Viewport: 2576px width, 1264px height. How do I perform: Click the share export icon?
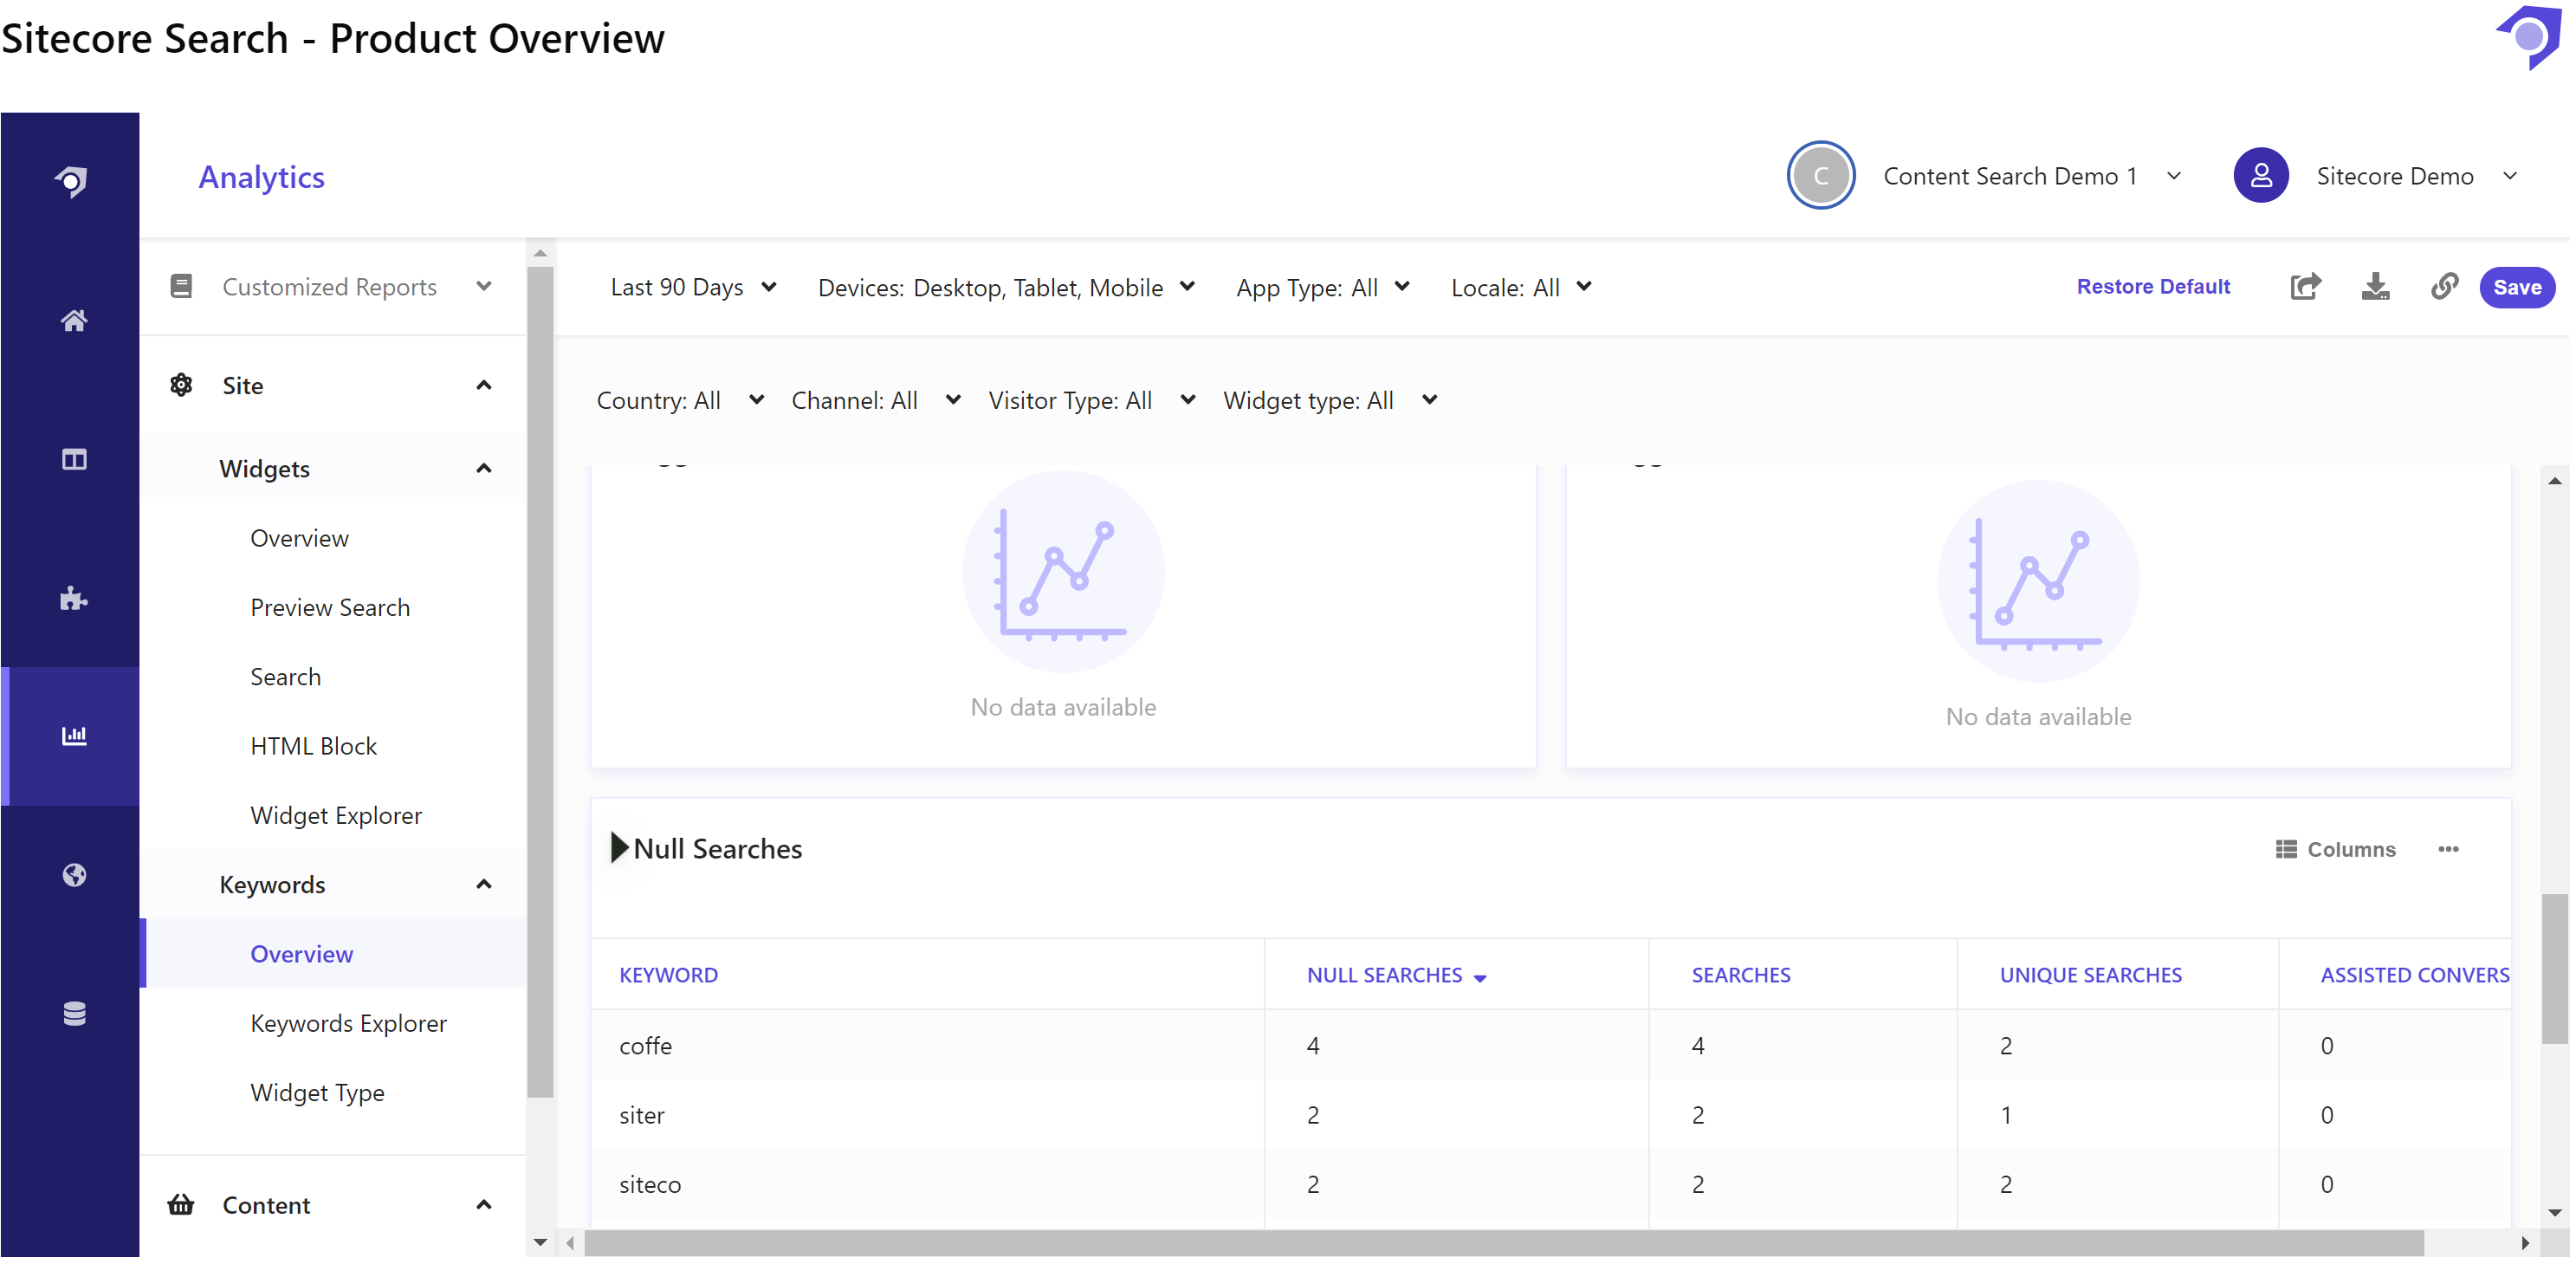click(x=2304, y=287)
